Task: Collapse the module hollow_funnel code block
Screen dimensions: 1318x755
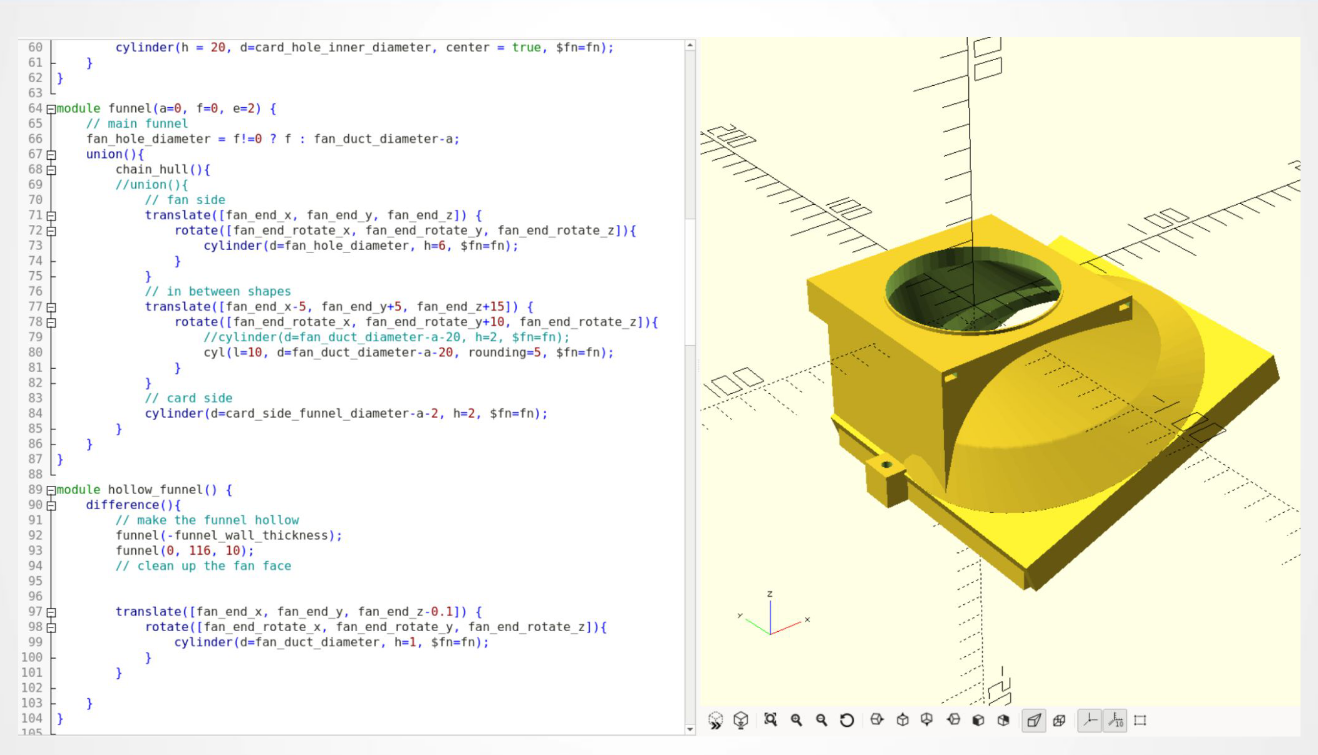Action: click(x=51, y=490)
